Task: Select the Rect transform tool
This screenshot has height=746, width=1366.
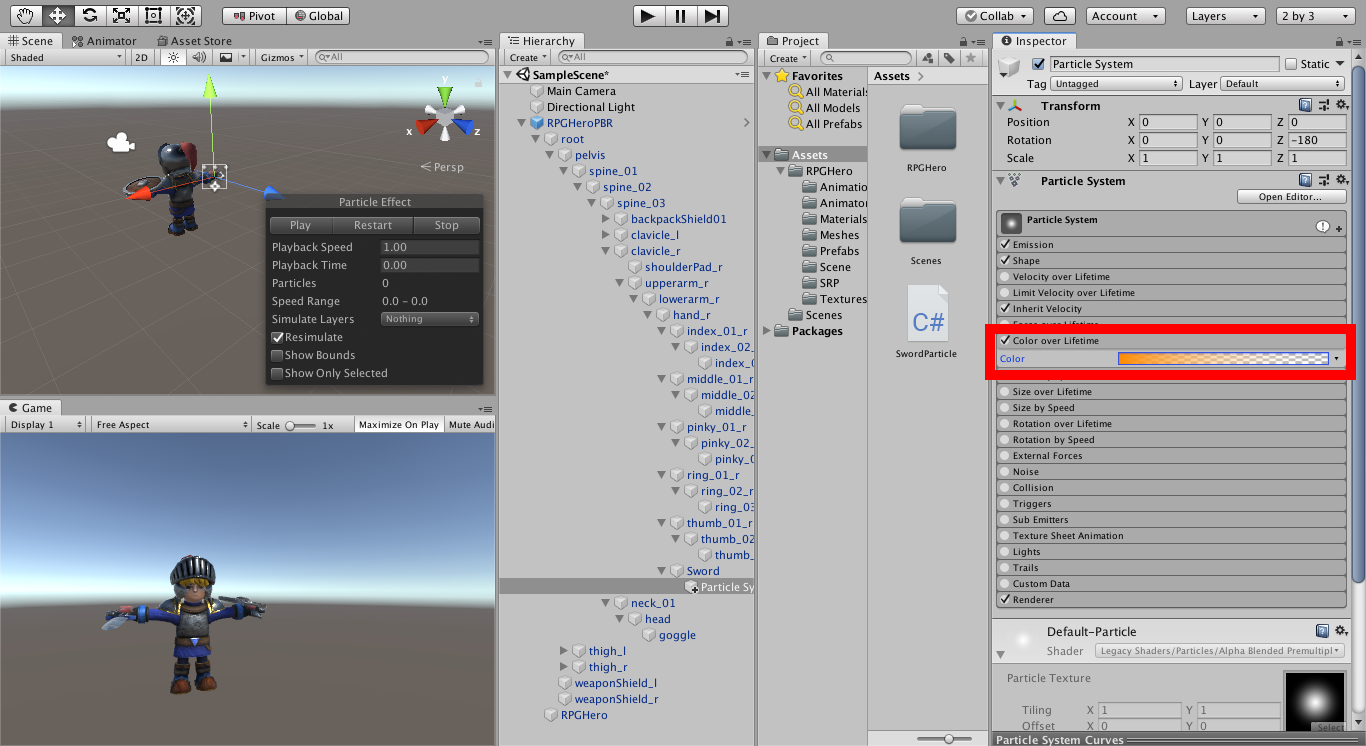Action: (153, 16)
